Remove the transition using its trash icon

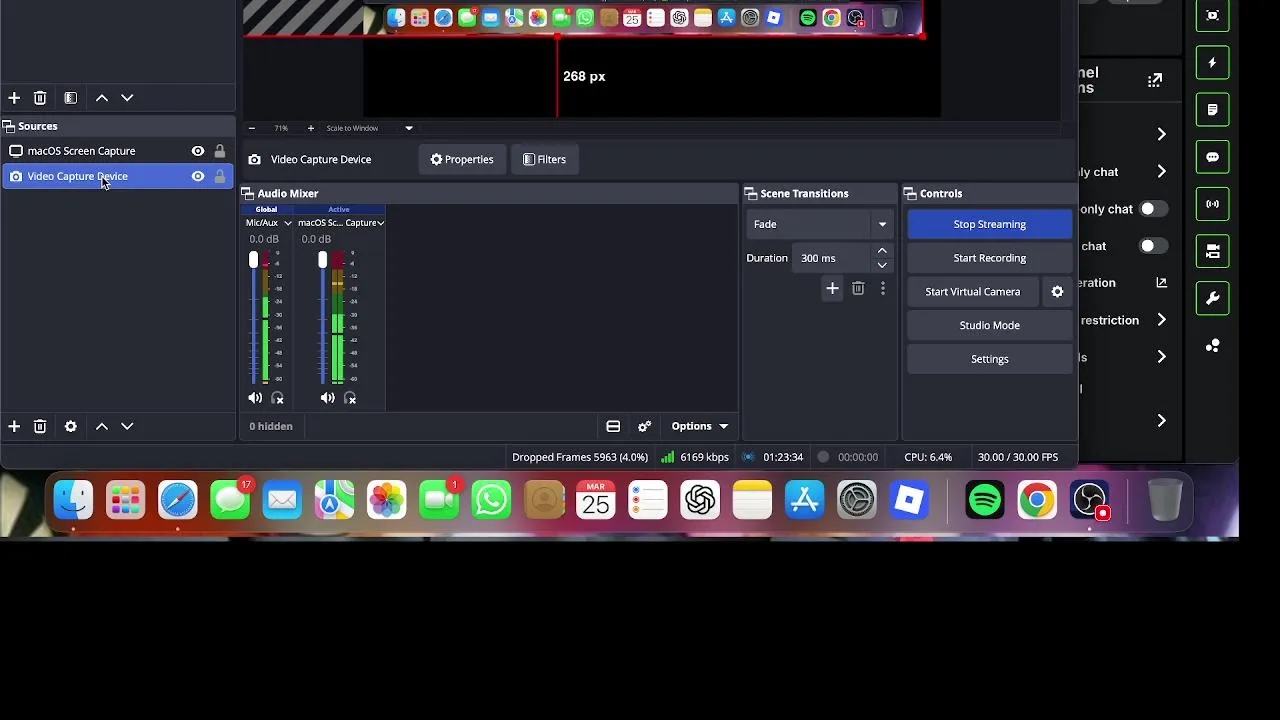point(858,288)
